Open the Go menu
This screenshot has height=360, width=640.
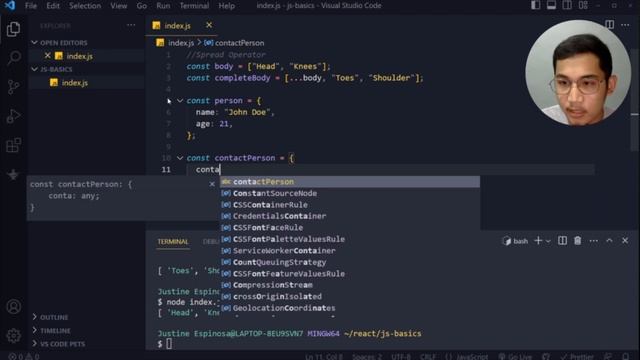click(142, 6)
